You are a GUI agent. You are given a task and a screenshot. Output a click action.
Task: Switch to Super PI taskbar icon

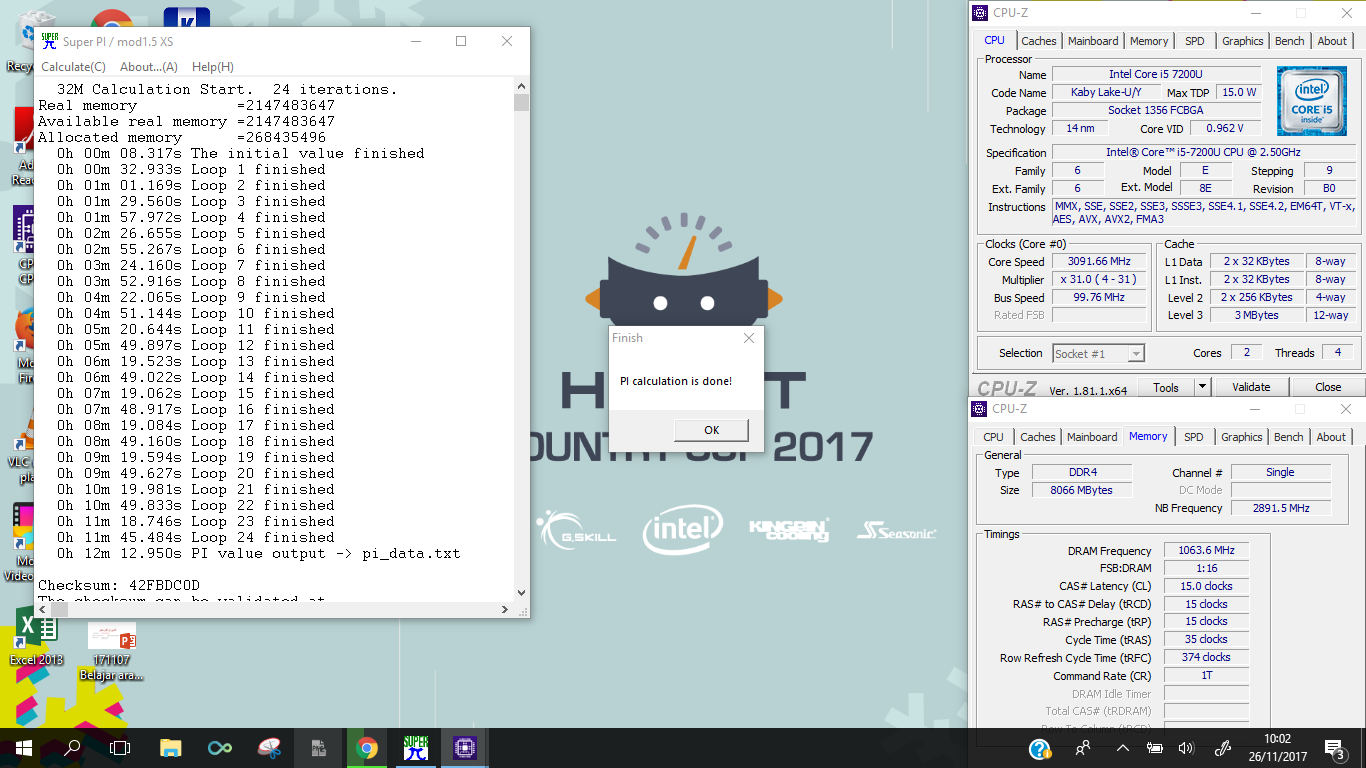pyautogui.click(x=416, y=747)
